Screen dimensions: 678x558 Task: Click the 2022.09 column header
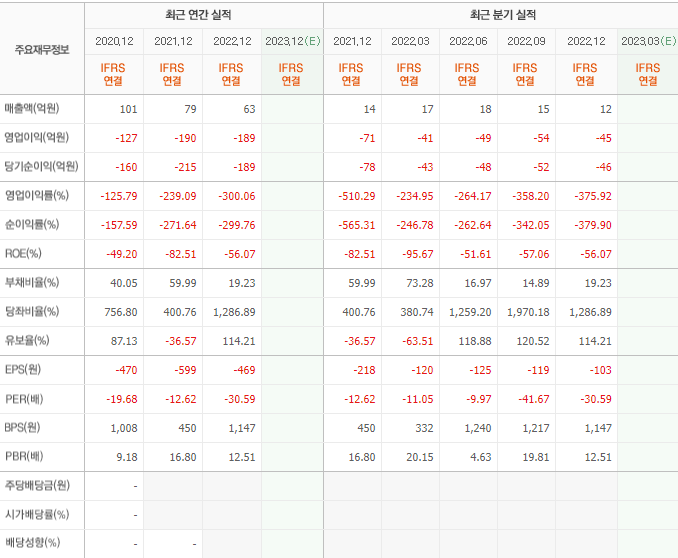[x=526, y=41]
